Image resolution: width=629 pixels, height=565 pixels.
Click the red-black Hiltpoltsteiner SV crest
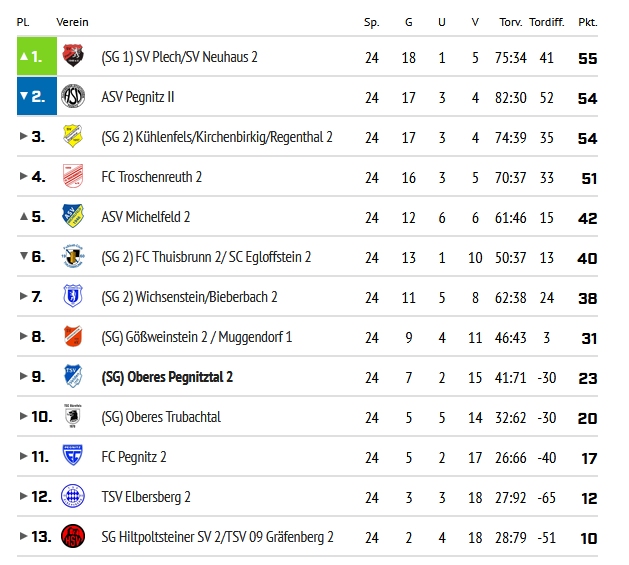73,536
